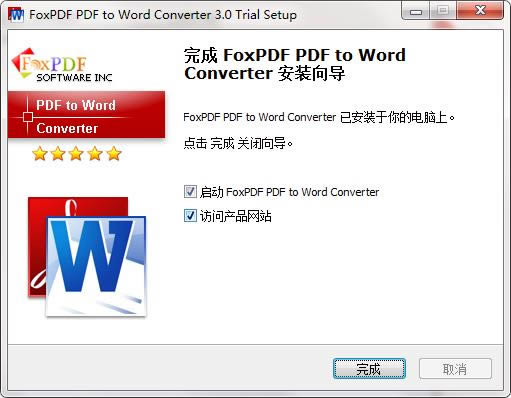
Task: Click the 完成 button to finish setup
Action: (369, 369)
